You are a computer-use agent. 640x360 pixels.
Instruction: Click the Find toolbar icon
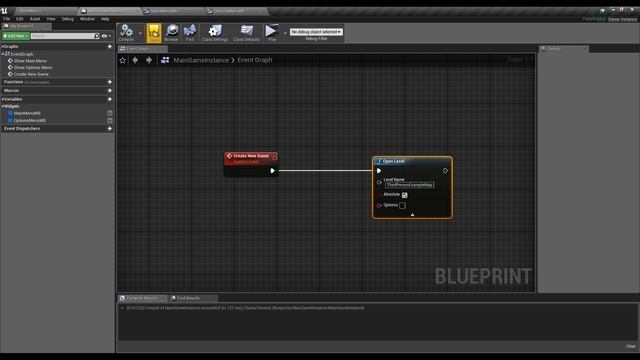[x=190, y=33]
